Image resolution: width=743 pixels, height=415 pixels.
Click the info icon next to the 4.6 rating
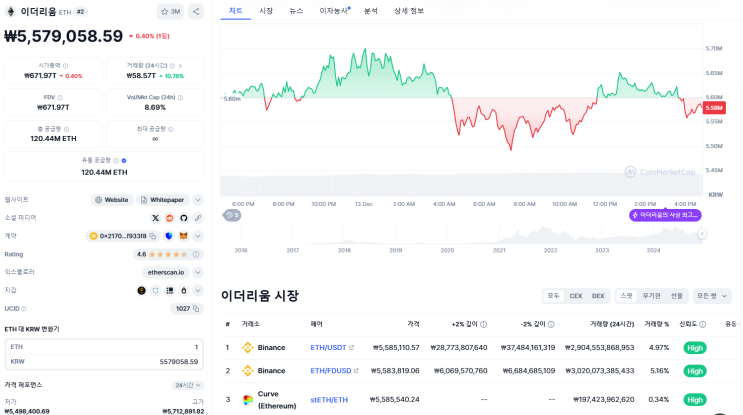point(196,254)
